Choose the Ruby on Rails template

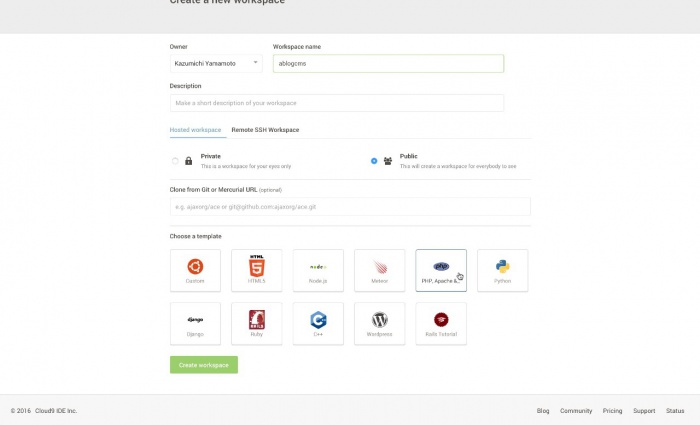256,323
